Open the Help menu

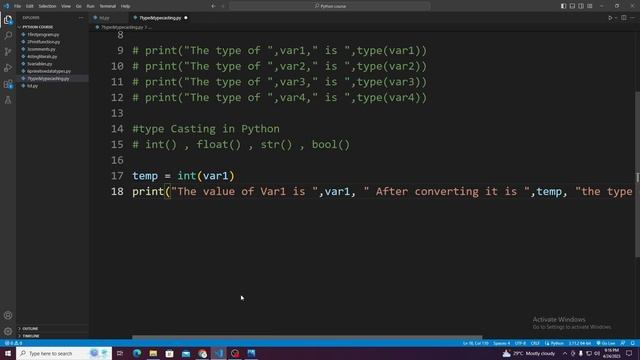pos(125,6)
